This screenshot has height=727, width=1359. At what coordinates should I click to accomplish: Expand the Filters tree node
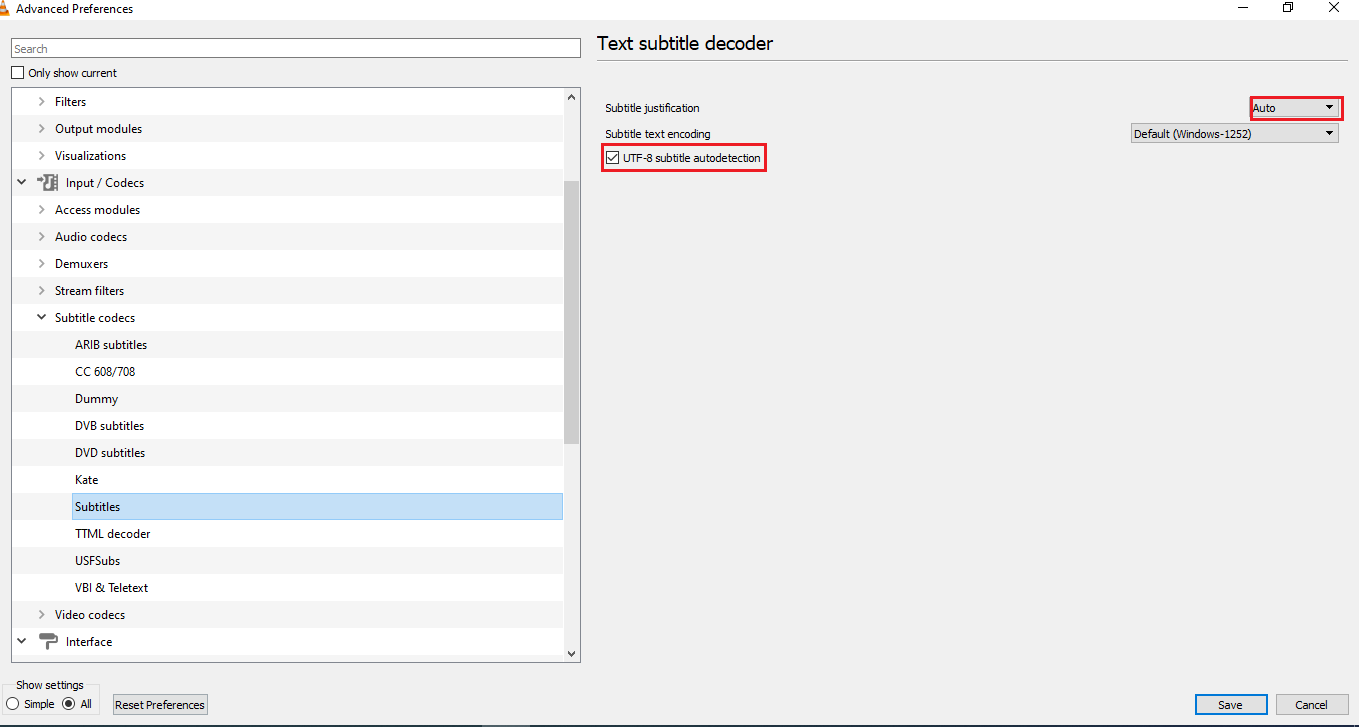[x=41, y=102]
